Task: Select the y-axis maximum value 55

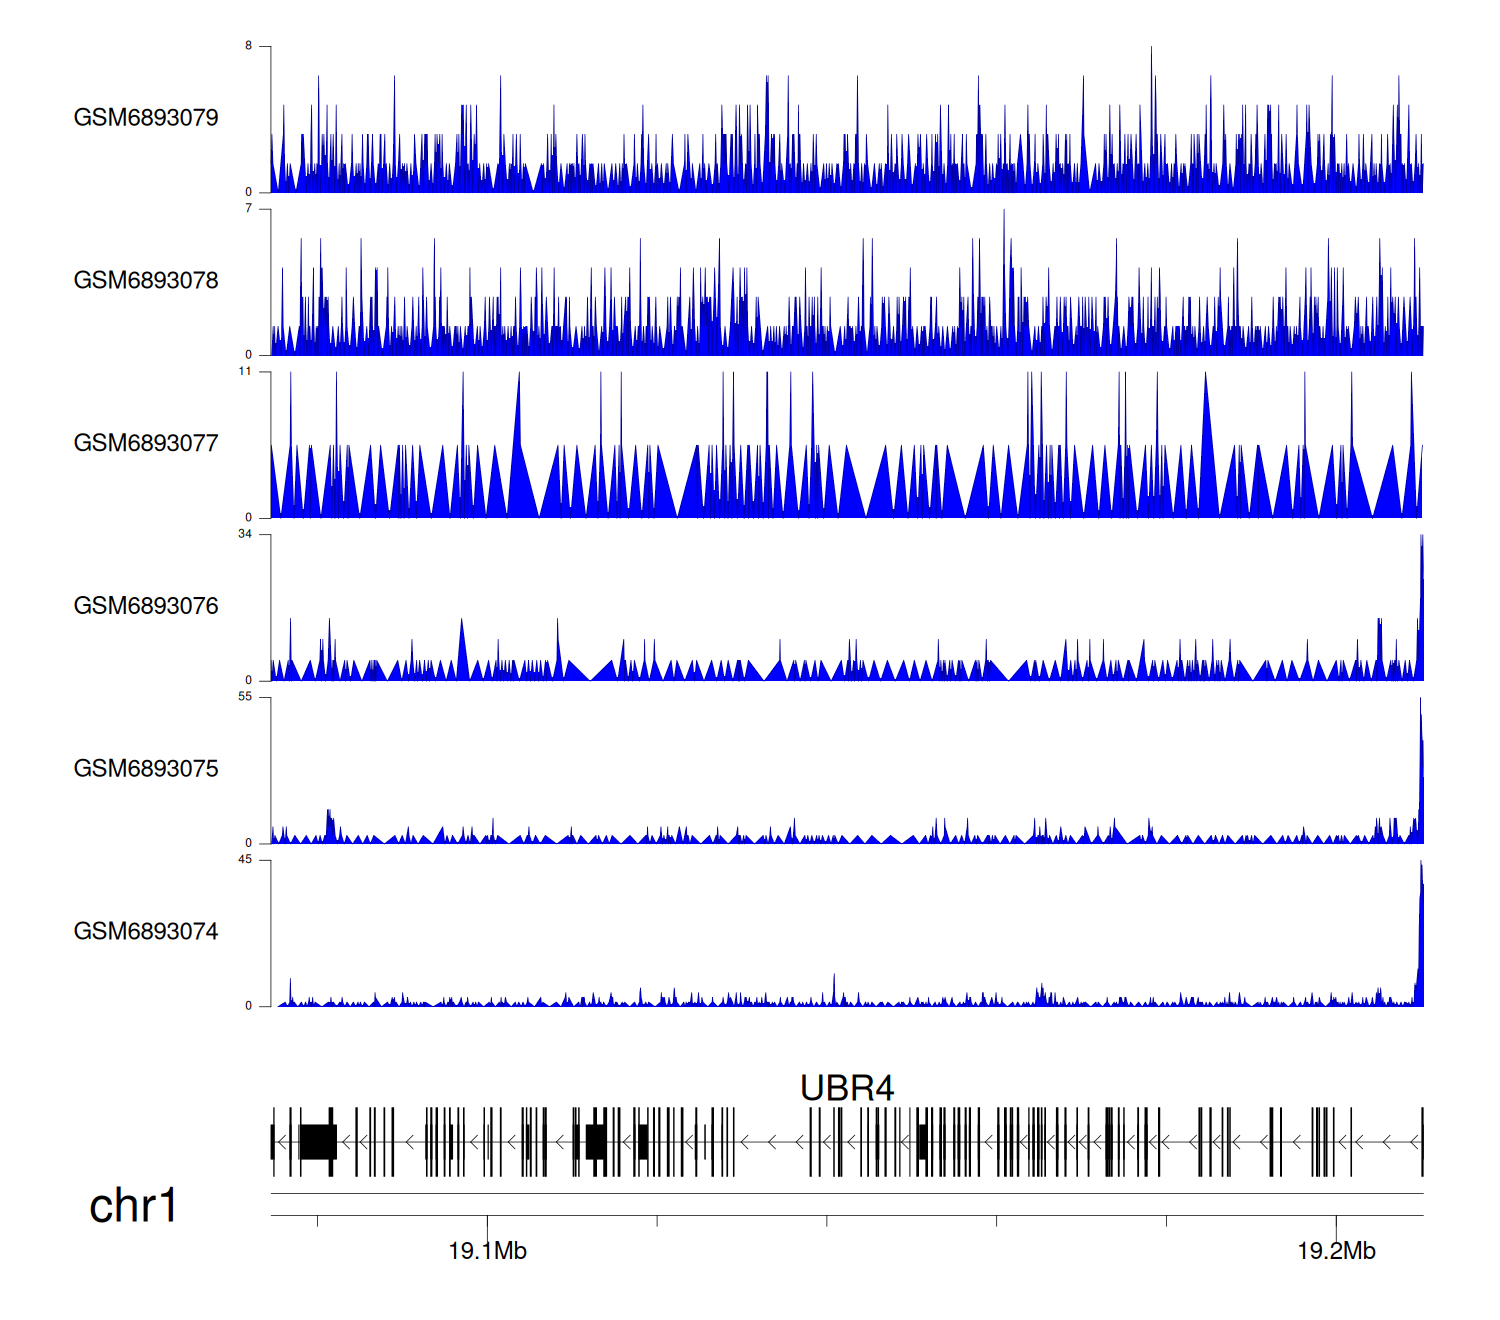Action: pyautogui.click(x=245, y=697)
